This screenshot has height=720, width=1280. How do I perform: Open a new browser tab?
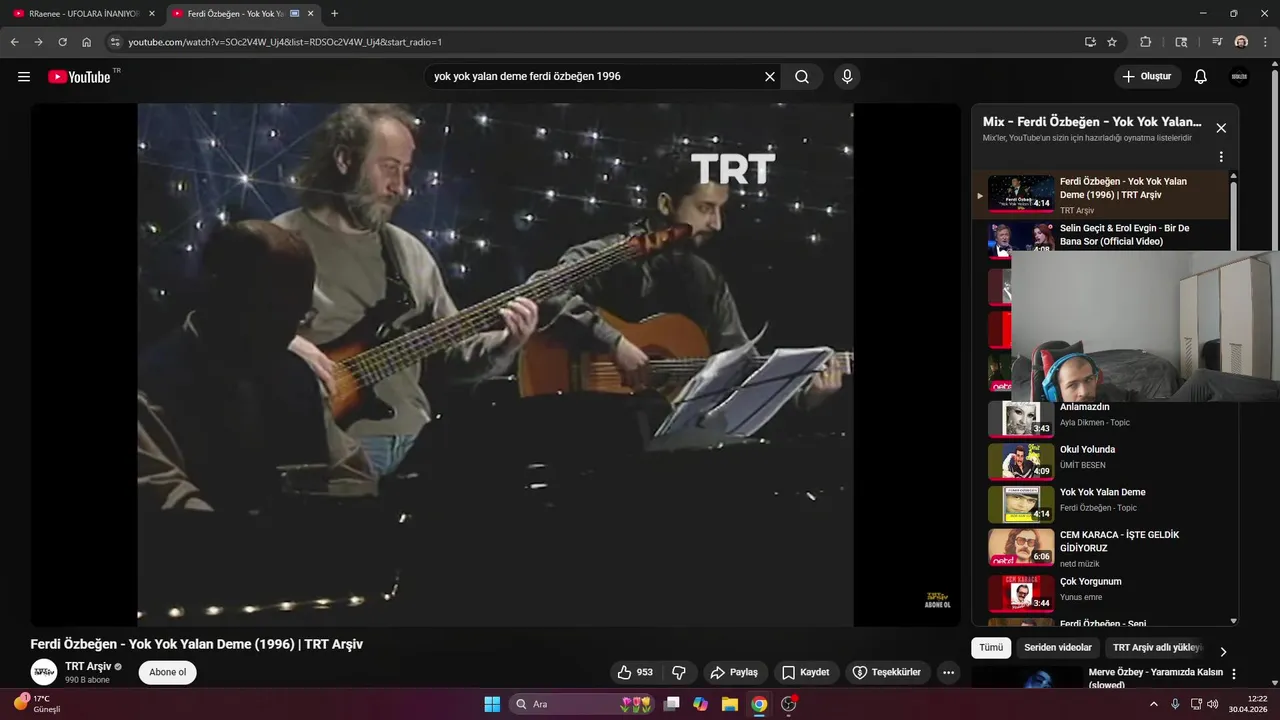point(334,14)
